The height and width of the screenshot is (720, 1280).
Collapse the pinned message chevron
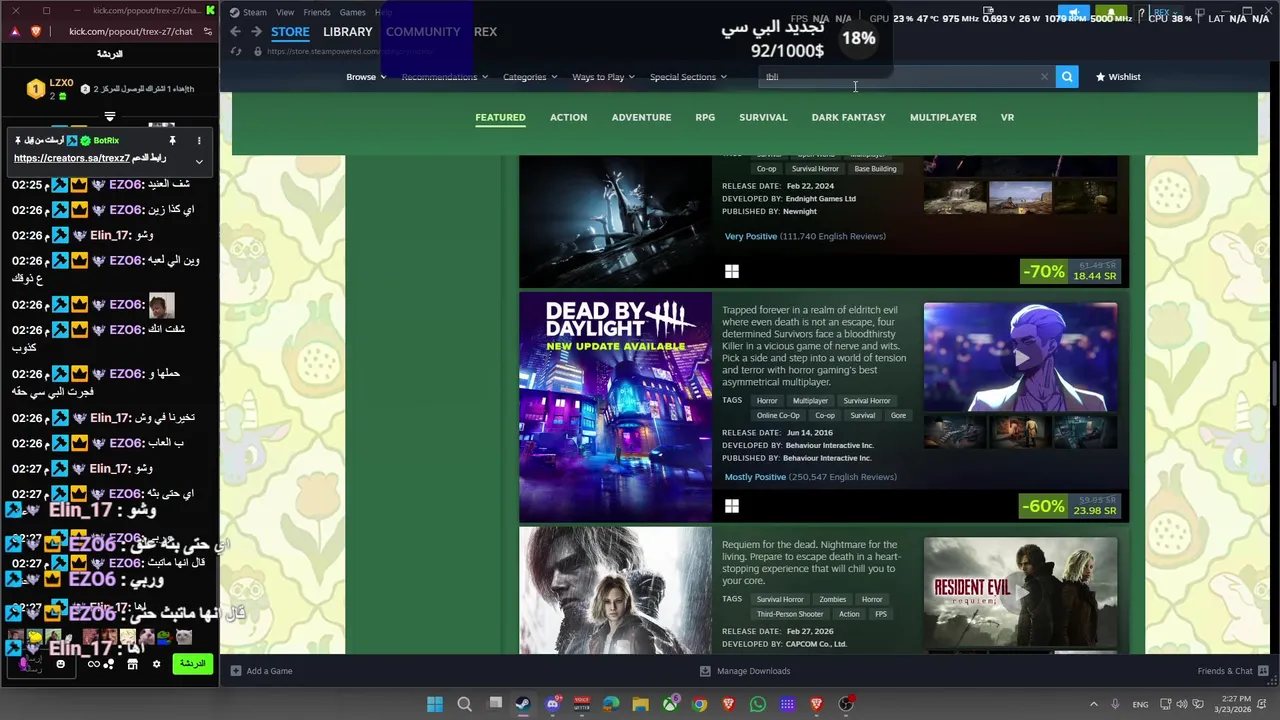tap(199, 162)
